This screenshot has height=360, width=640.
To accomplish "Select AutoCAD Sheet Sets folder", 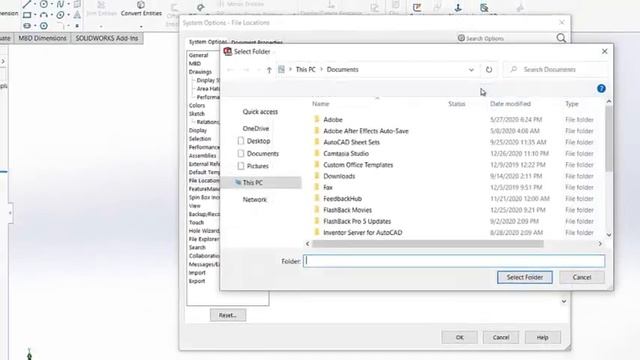I will pyautogui.click(x=351, y=142).
